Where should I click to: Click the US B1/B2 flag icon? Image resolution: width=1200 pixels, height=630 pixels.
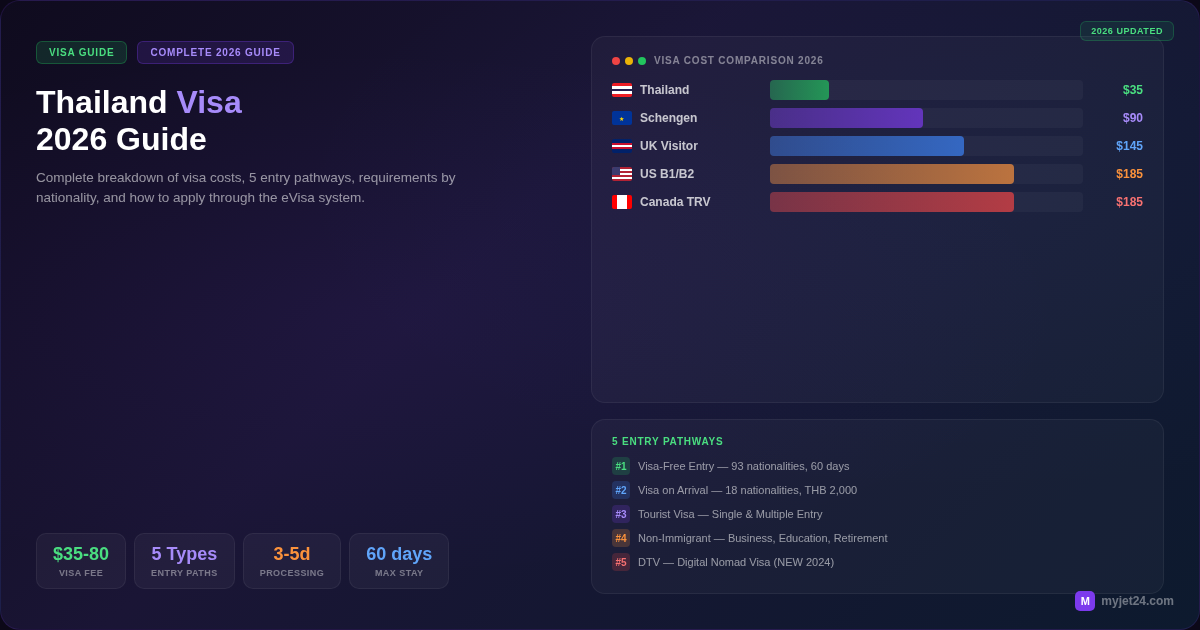pyautogui.click(x=621, y=174)
